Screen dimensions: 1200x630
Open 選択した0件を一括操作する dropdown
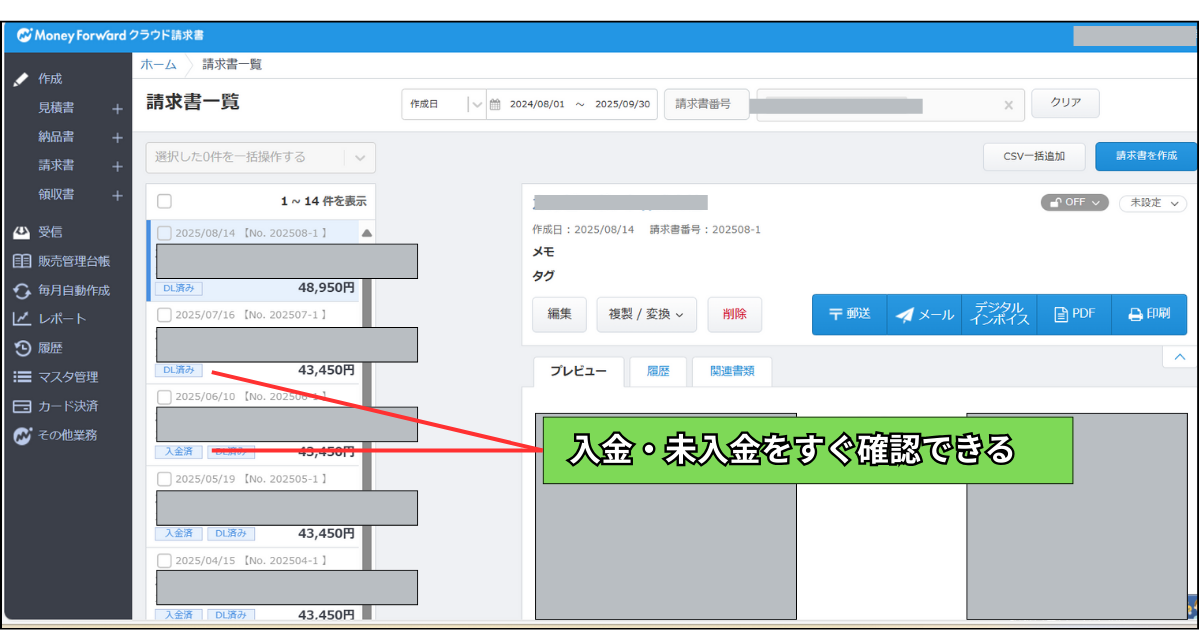tap(260, 157)
